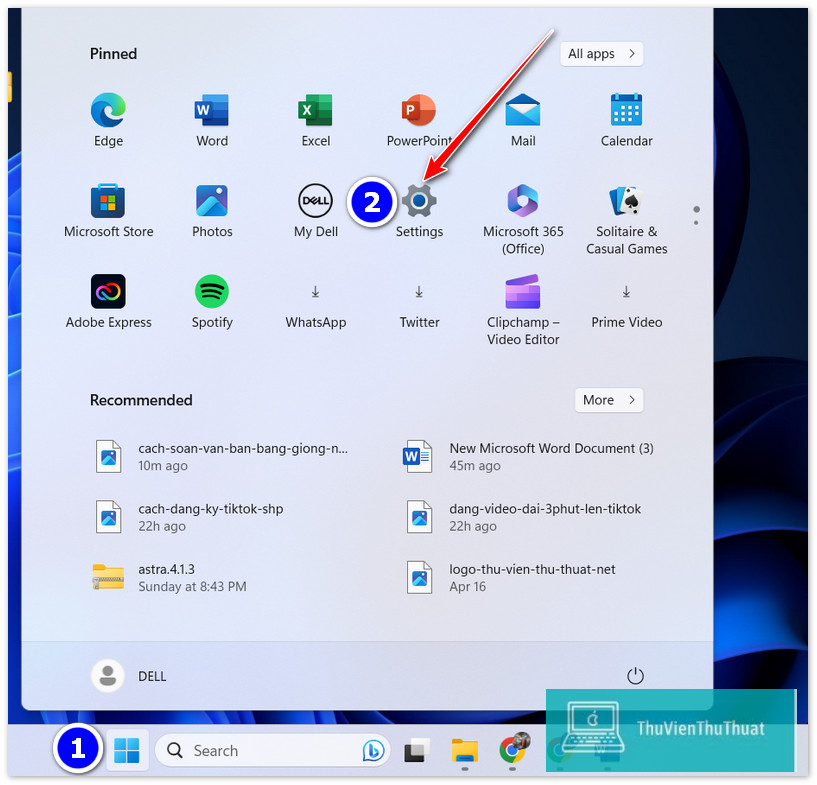Open Settings with the gear icon

click(x=419, y=210)
